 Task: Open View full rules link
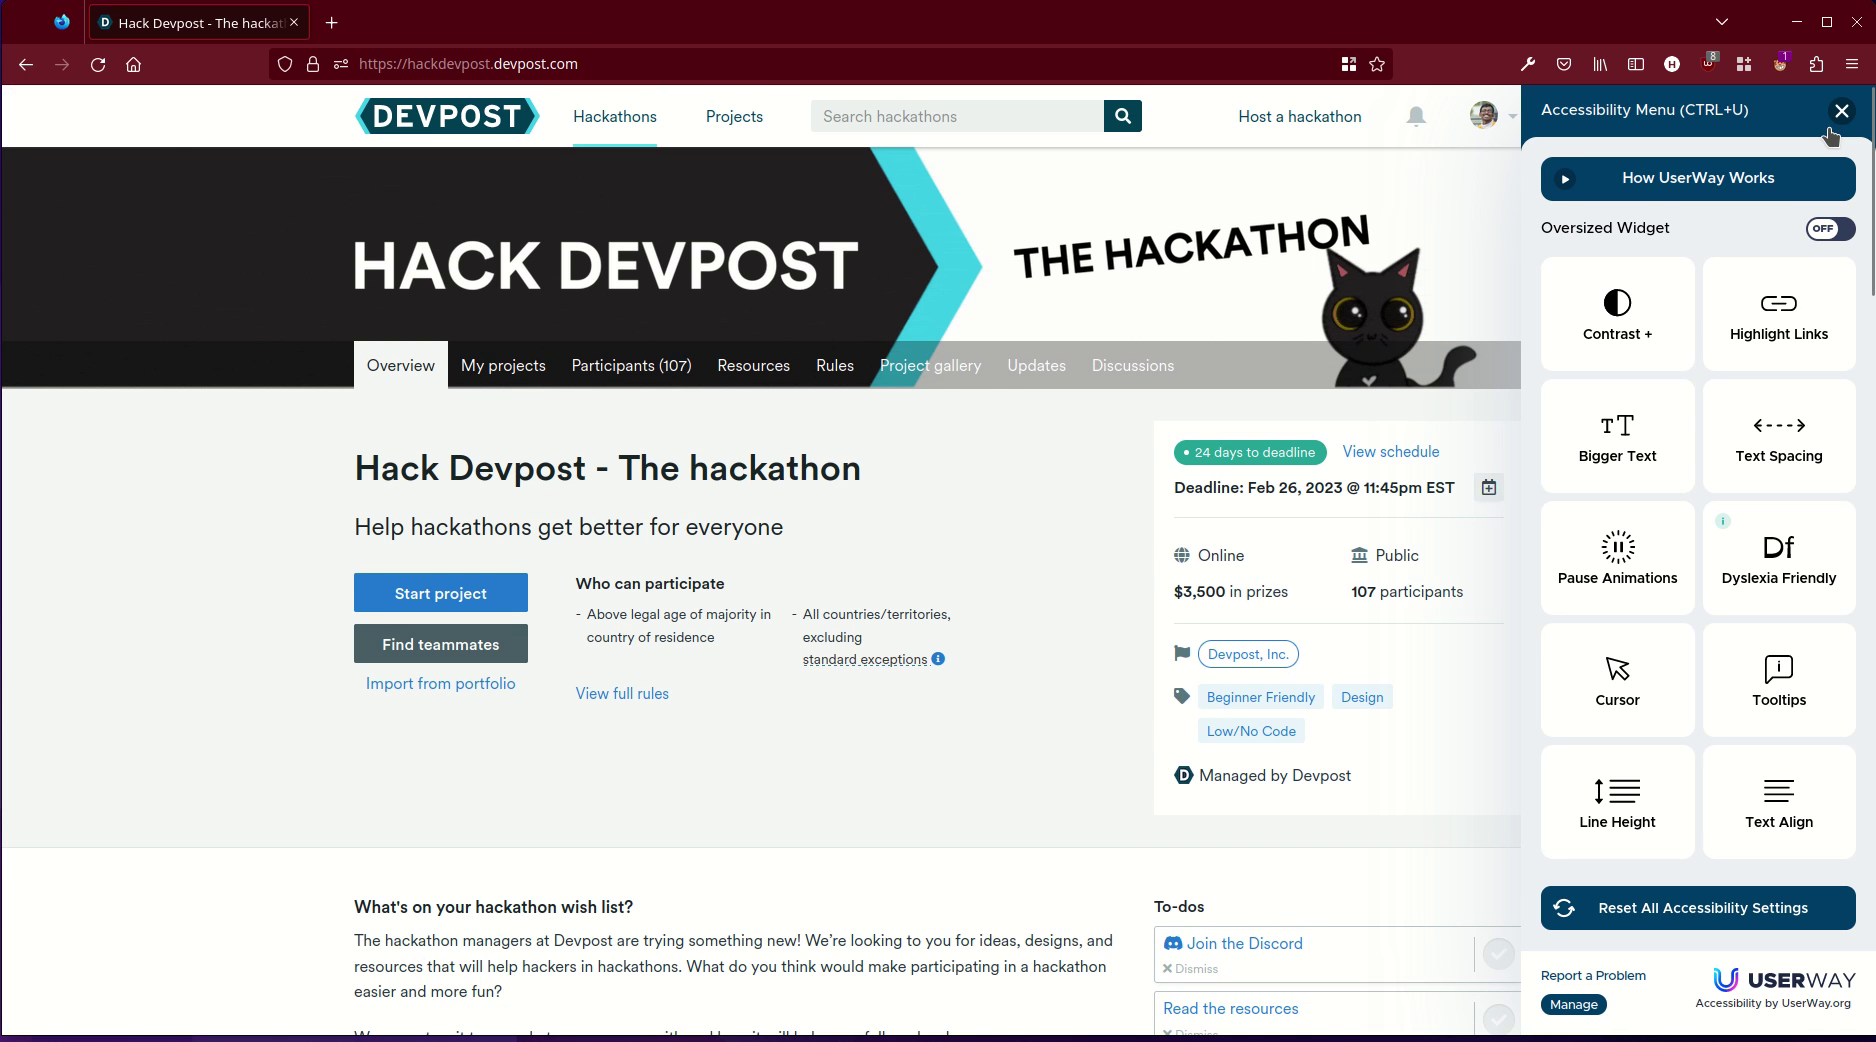pyautogui.click(x=622, y=693)
